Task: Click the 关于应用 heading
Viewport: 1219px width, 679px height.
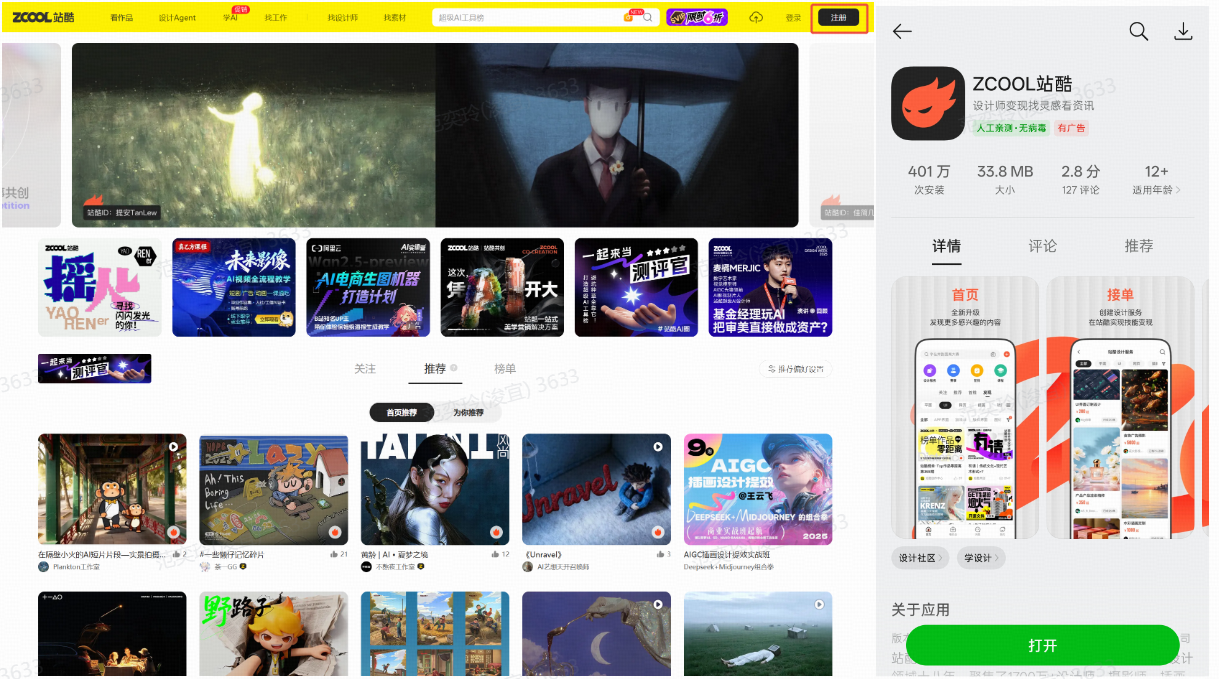Action: point(921,609)
